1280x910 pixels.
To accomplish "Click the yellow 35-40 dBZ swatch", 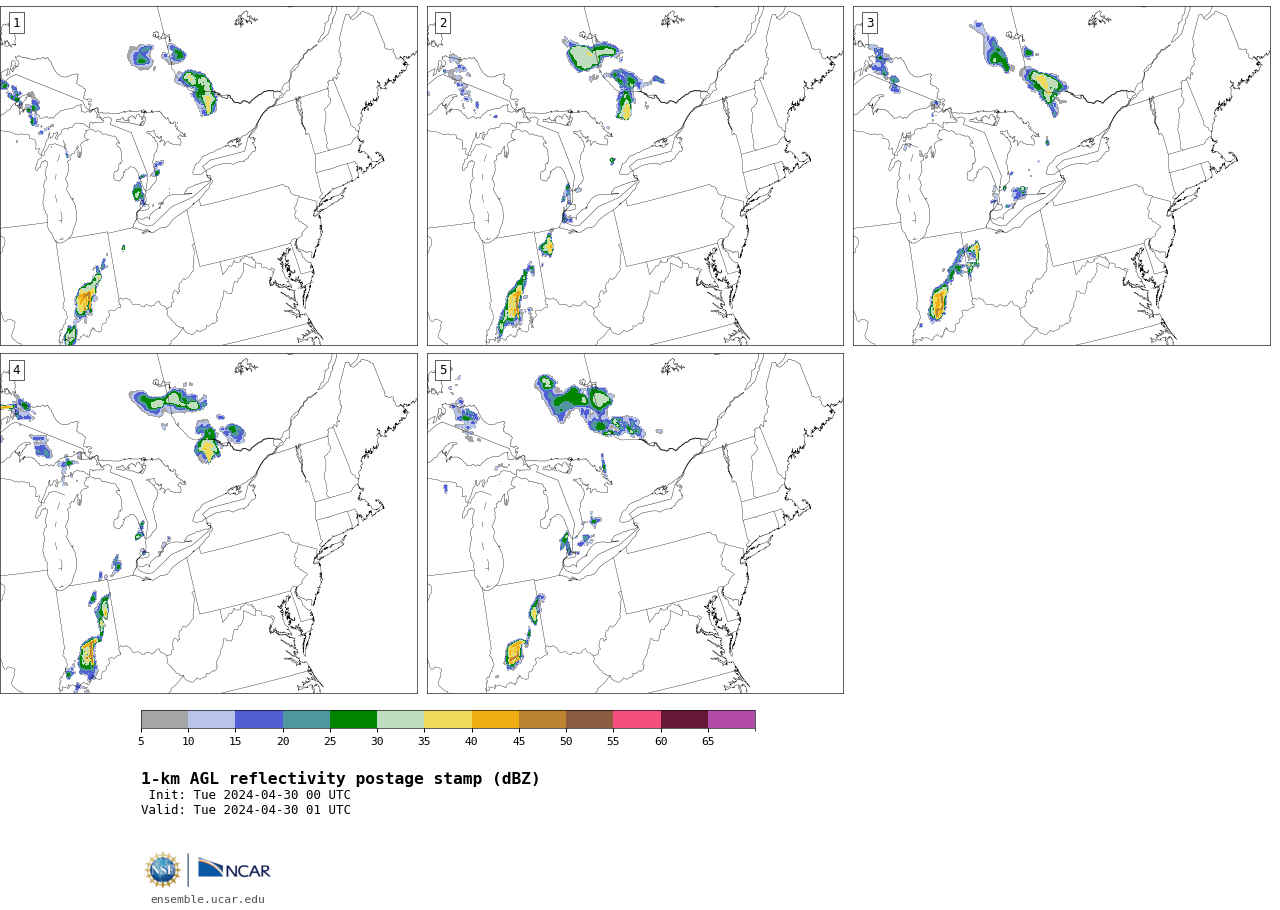I will coord(448,720).
